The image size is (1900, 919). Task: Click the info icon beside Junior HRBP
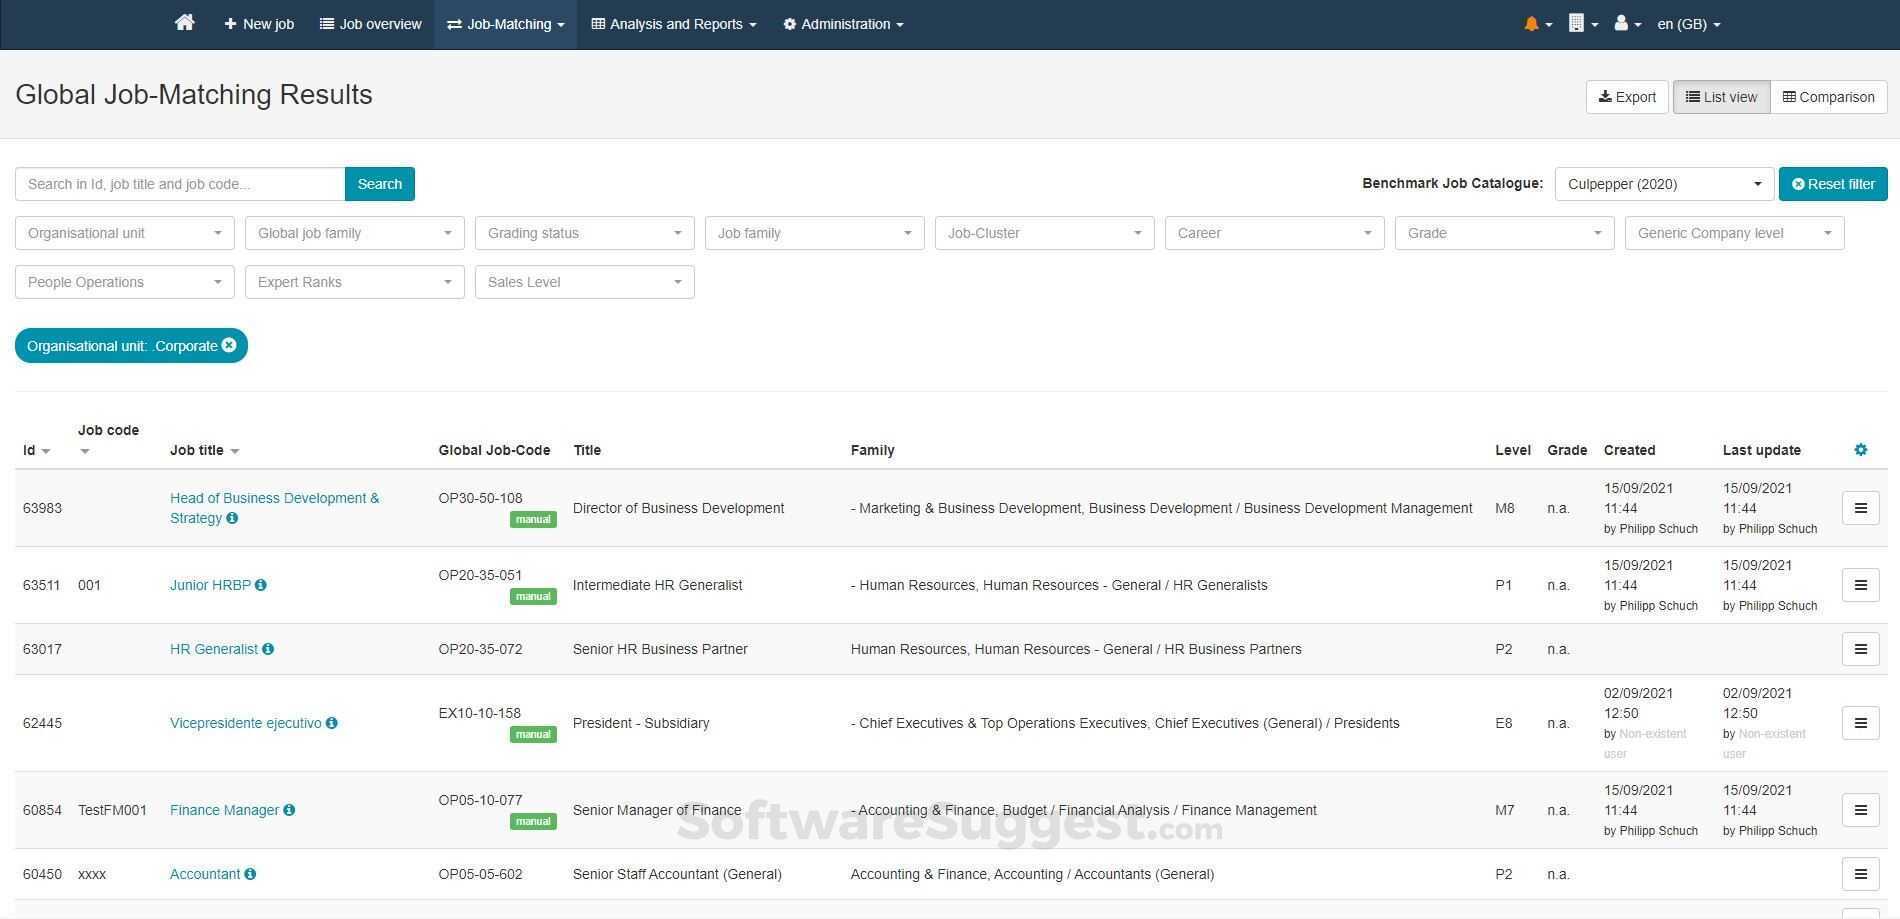coord(261,585)
